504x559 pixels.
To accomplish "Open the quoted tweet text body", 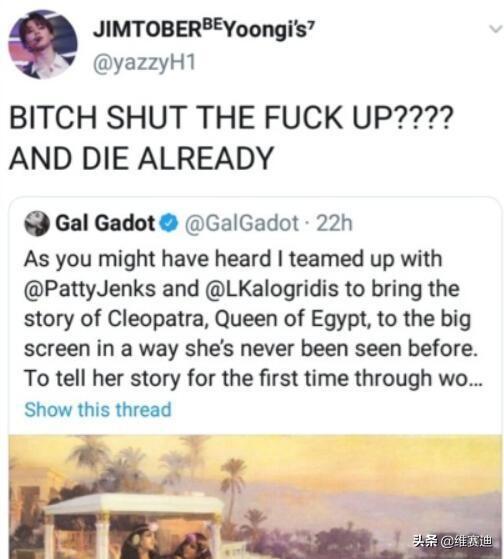I will click(x=253, y=319).
